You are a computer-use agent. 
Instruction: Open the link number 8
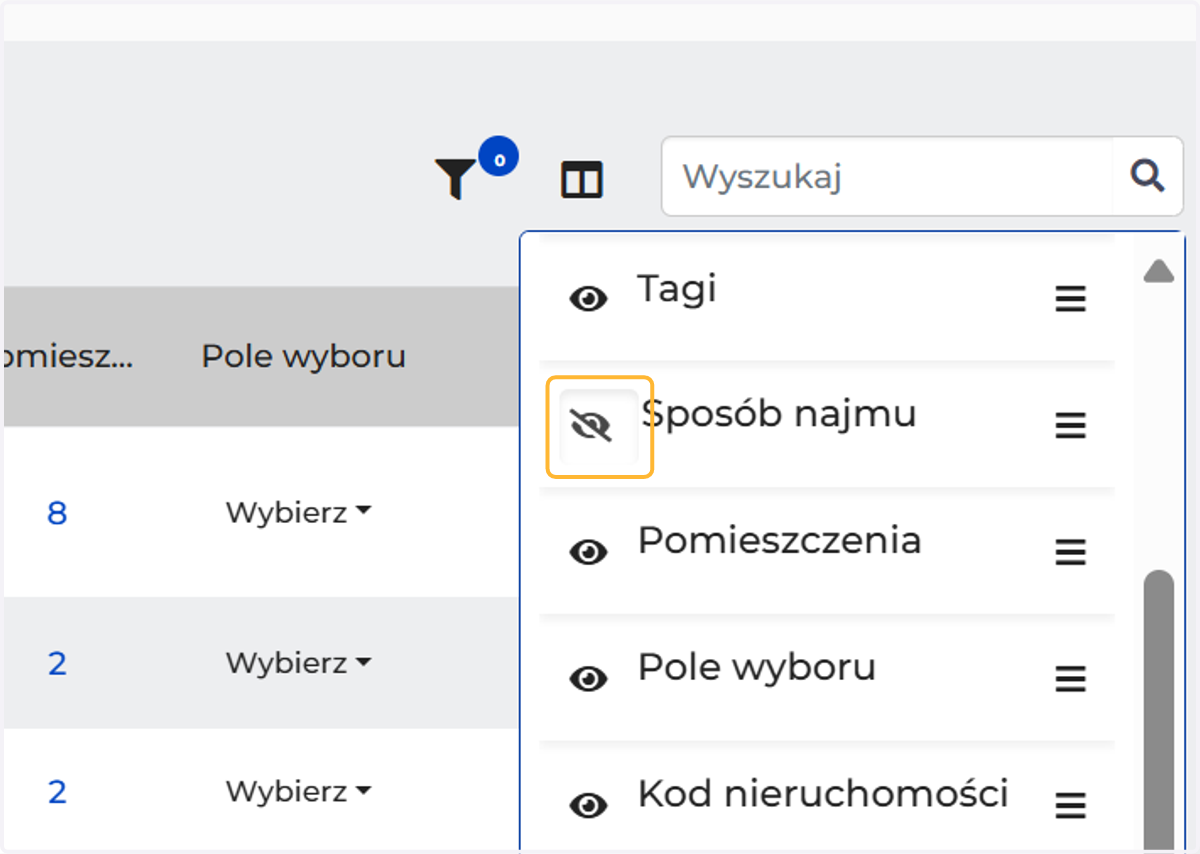click(x=57, y=513)
